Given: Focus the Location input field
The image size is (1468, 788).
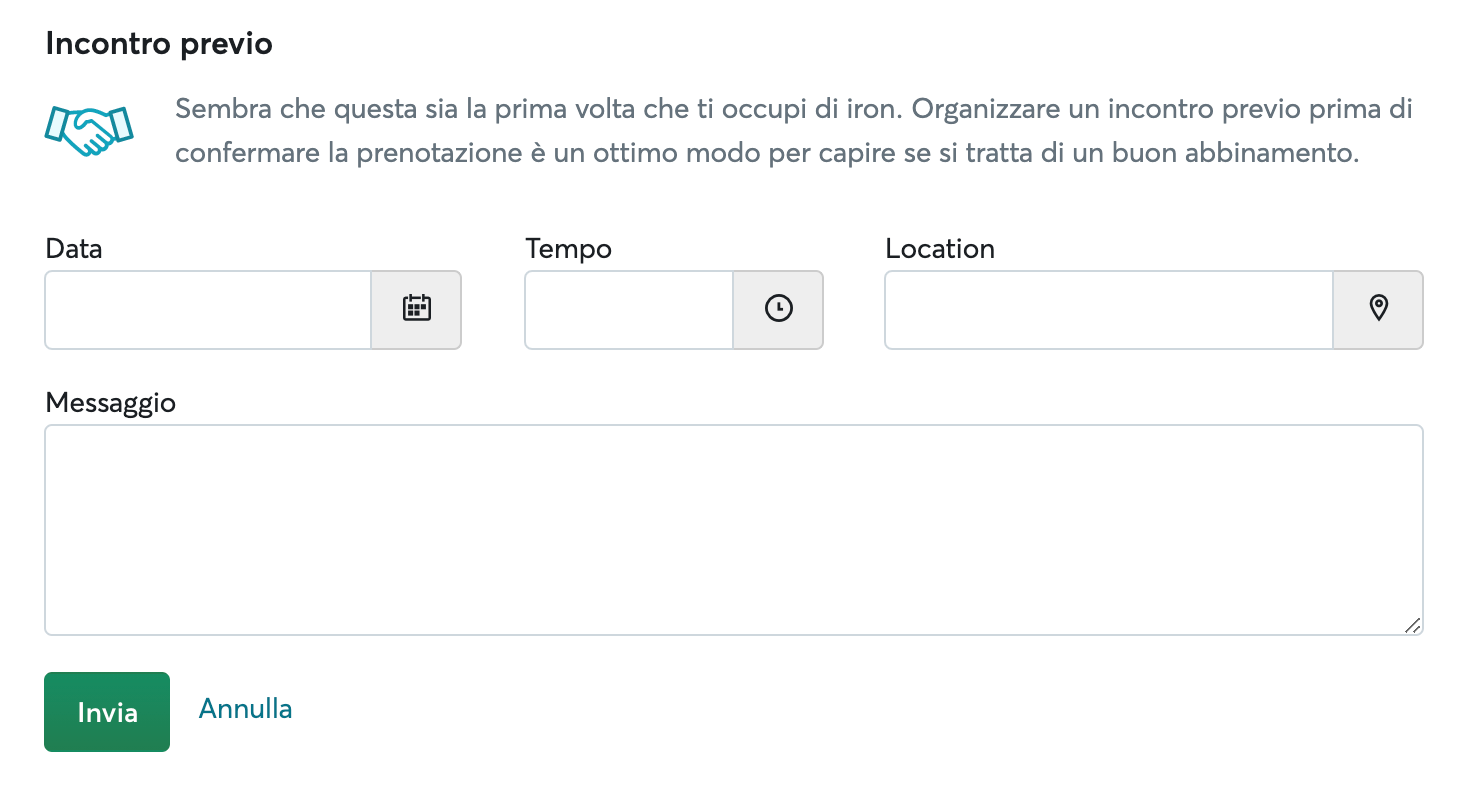Looking at the screenshot, I should (x=1109, y=310).
